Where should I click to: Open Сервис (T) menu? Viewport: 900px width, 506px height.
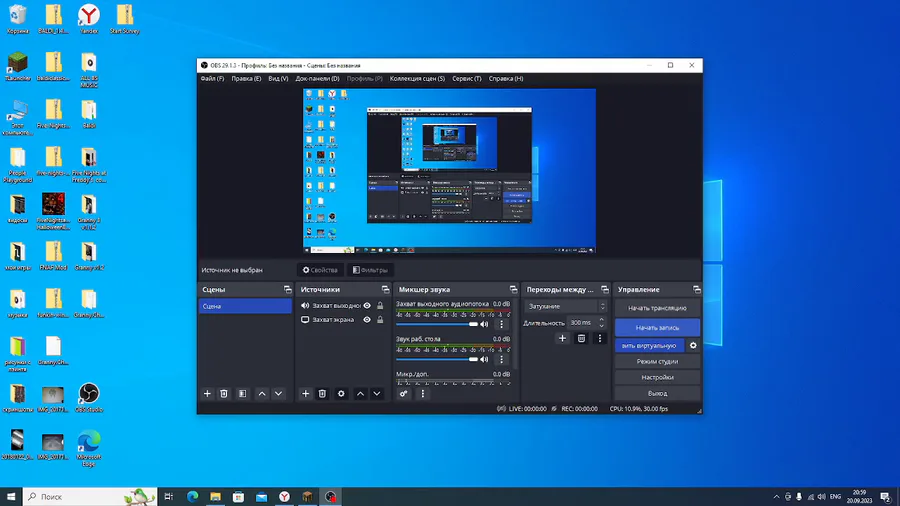tap(466, 79)
